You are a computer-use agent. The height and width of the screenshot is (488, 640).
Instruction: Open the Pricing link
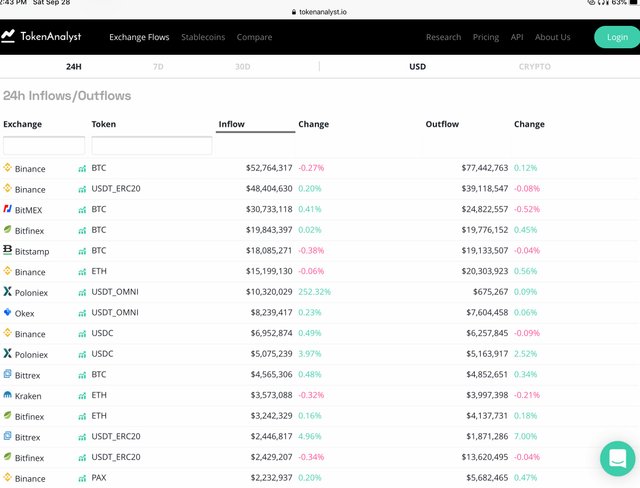pyautogui.click(x=486, y=38)
